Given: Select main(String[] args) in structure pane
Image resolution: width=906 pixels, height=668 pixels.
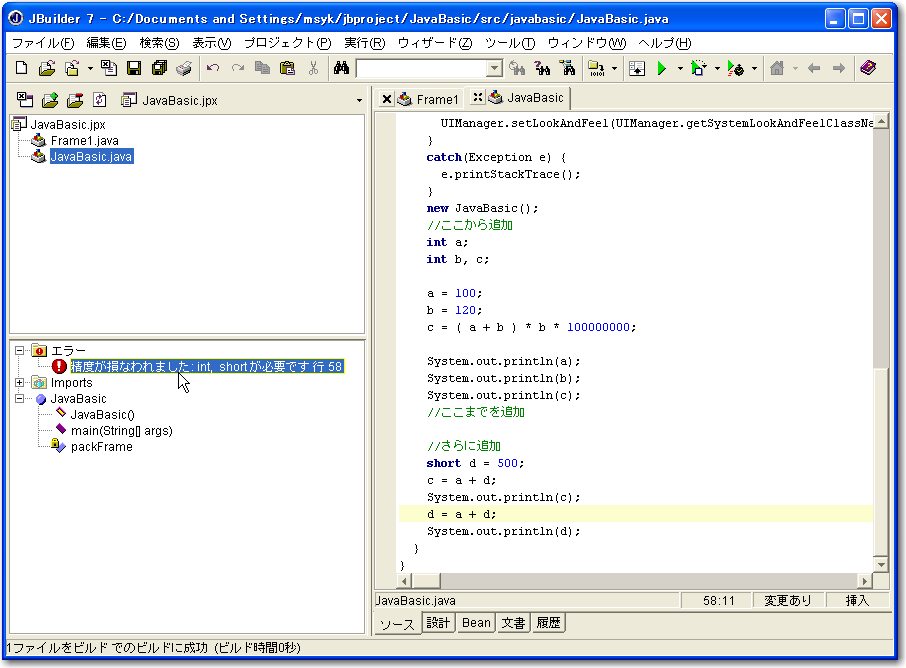Looking at the screenshot, I should tap(121, 431).
